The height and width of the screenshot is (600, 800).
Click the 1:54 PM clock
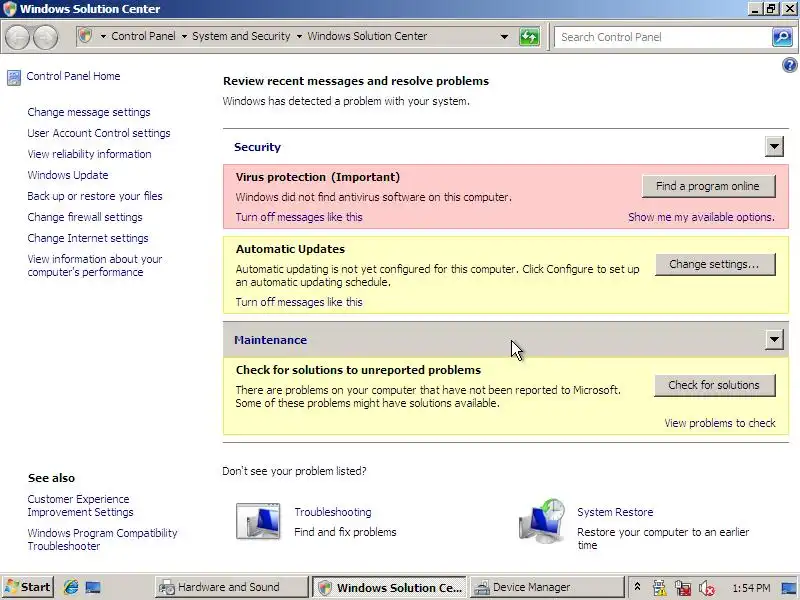751,588
